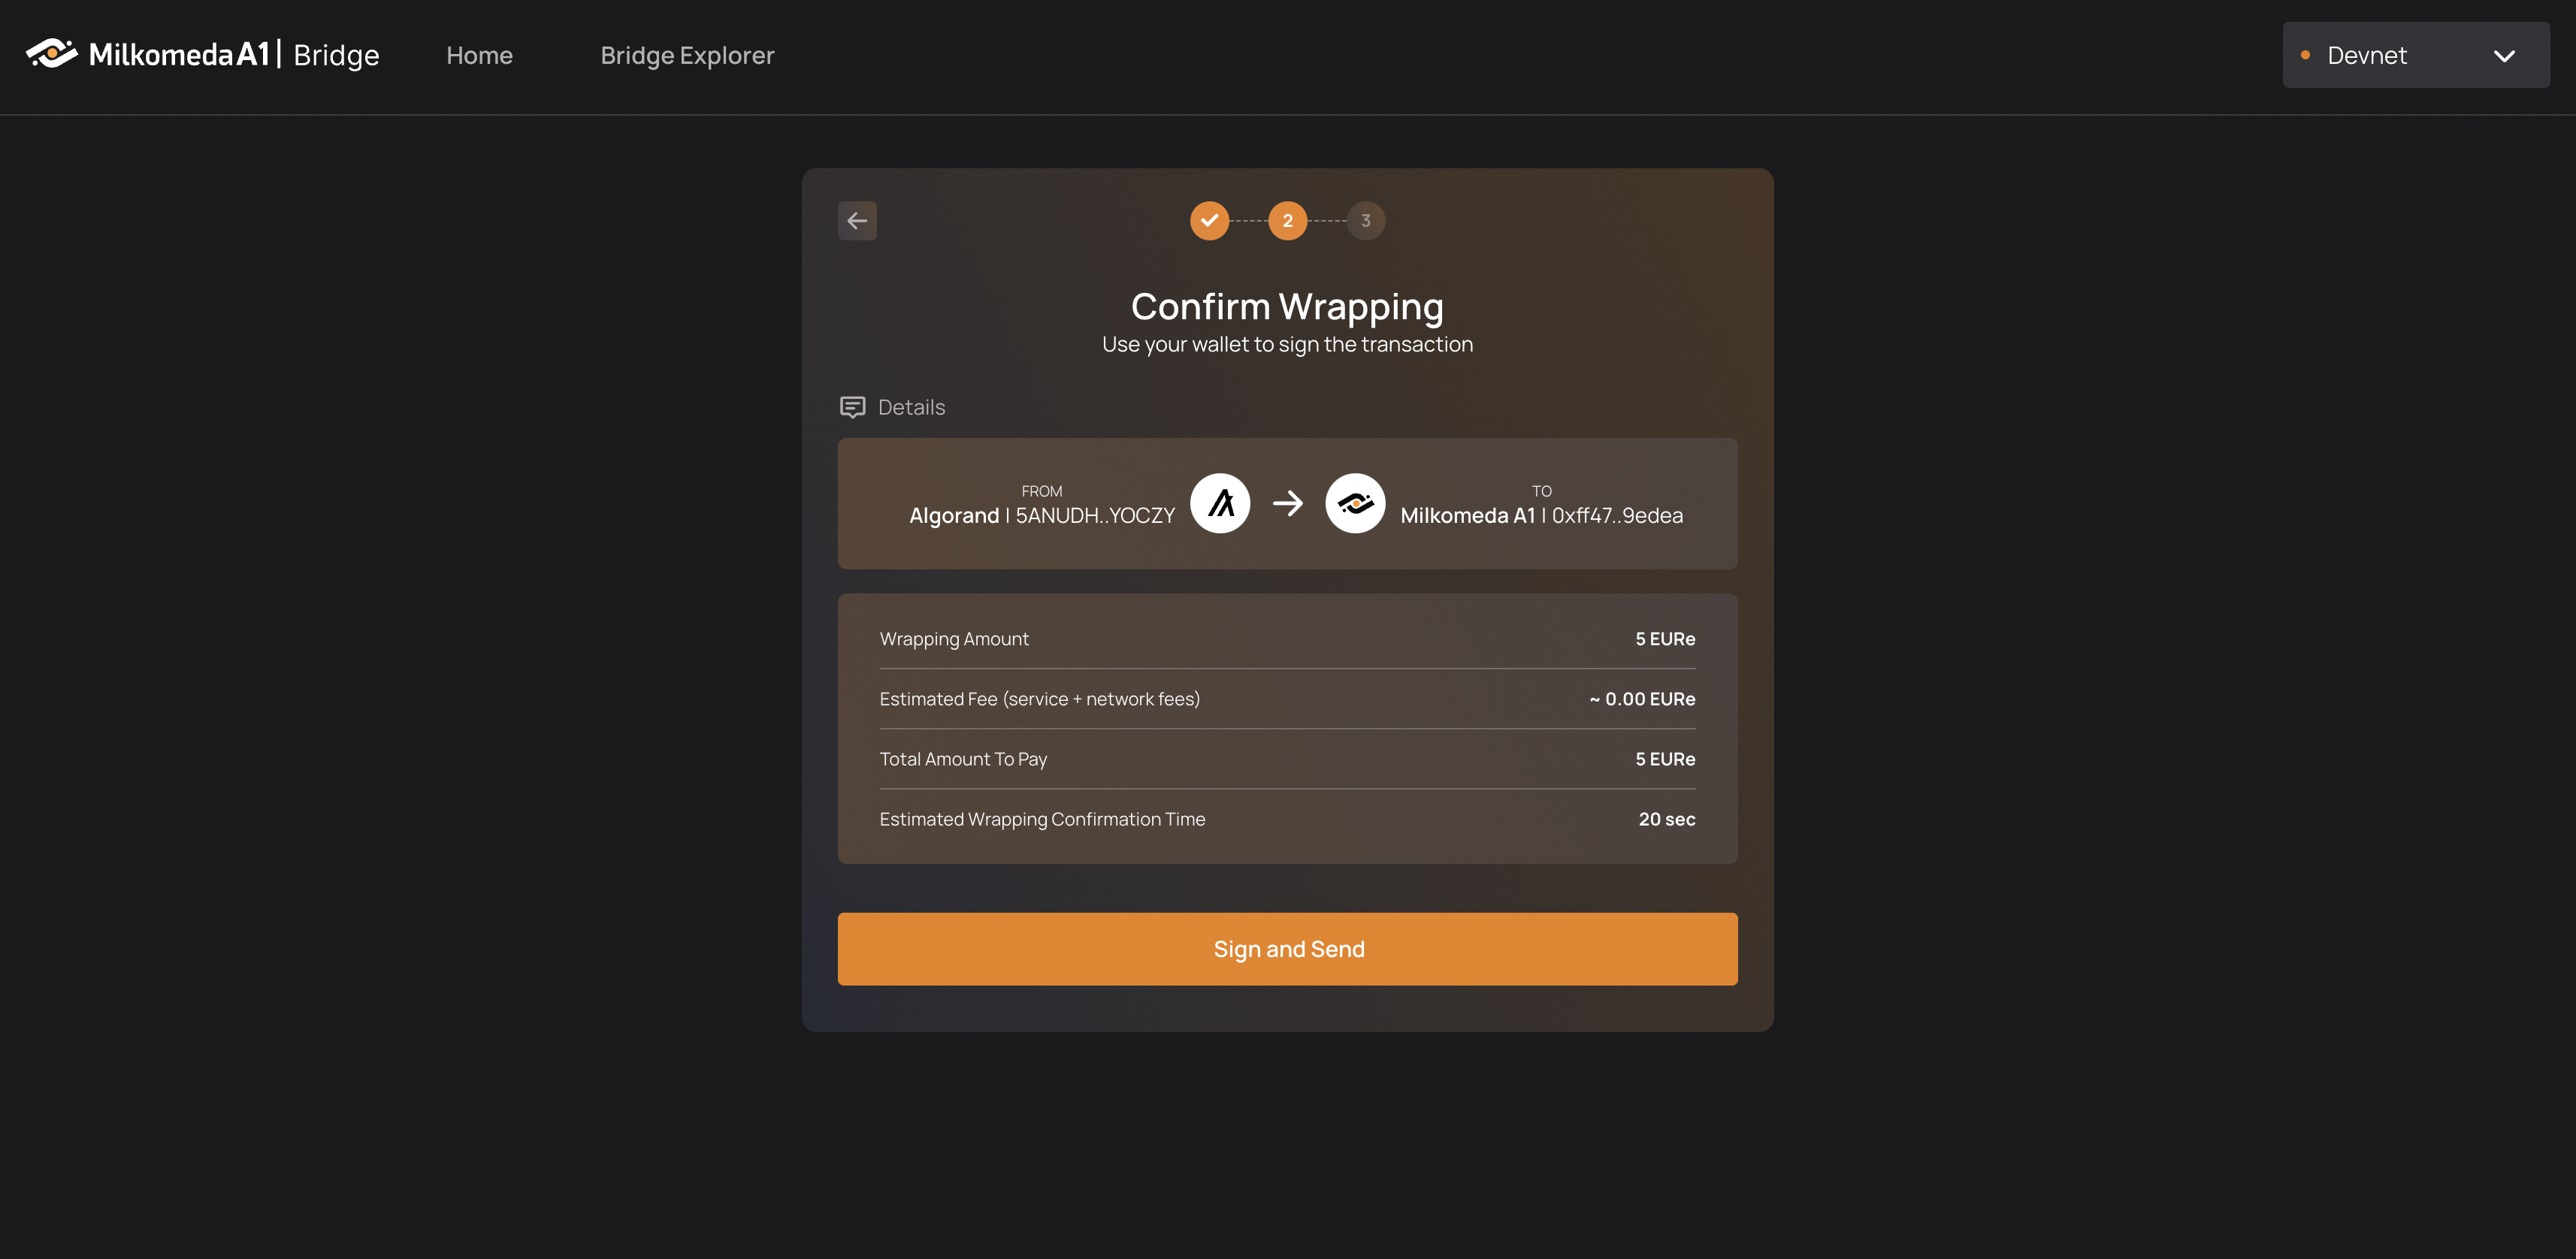Click the 20 sec value
The image size is (2576, 1259).
pos(1667,819)
